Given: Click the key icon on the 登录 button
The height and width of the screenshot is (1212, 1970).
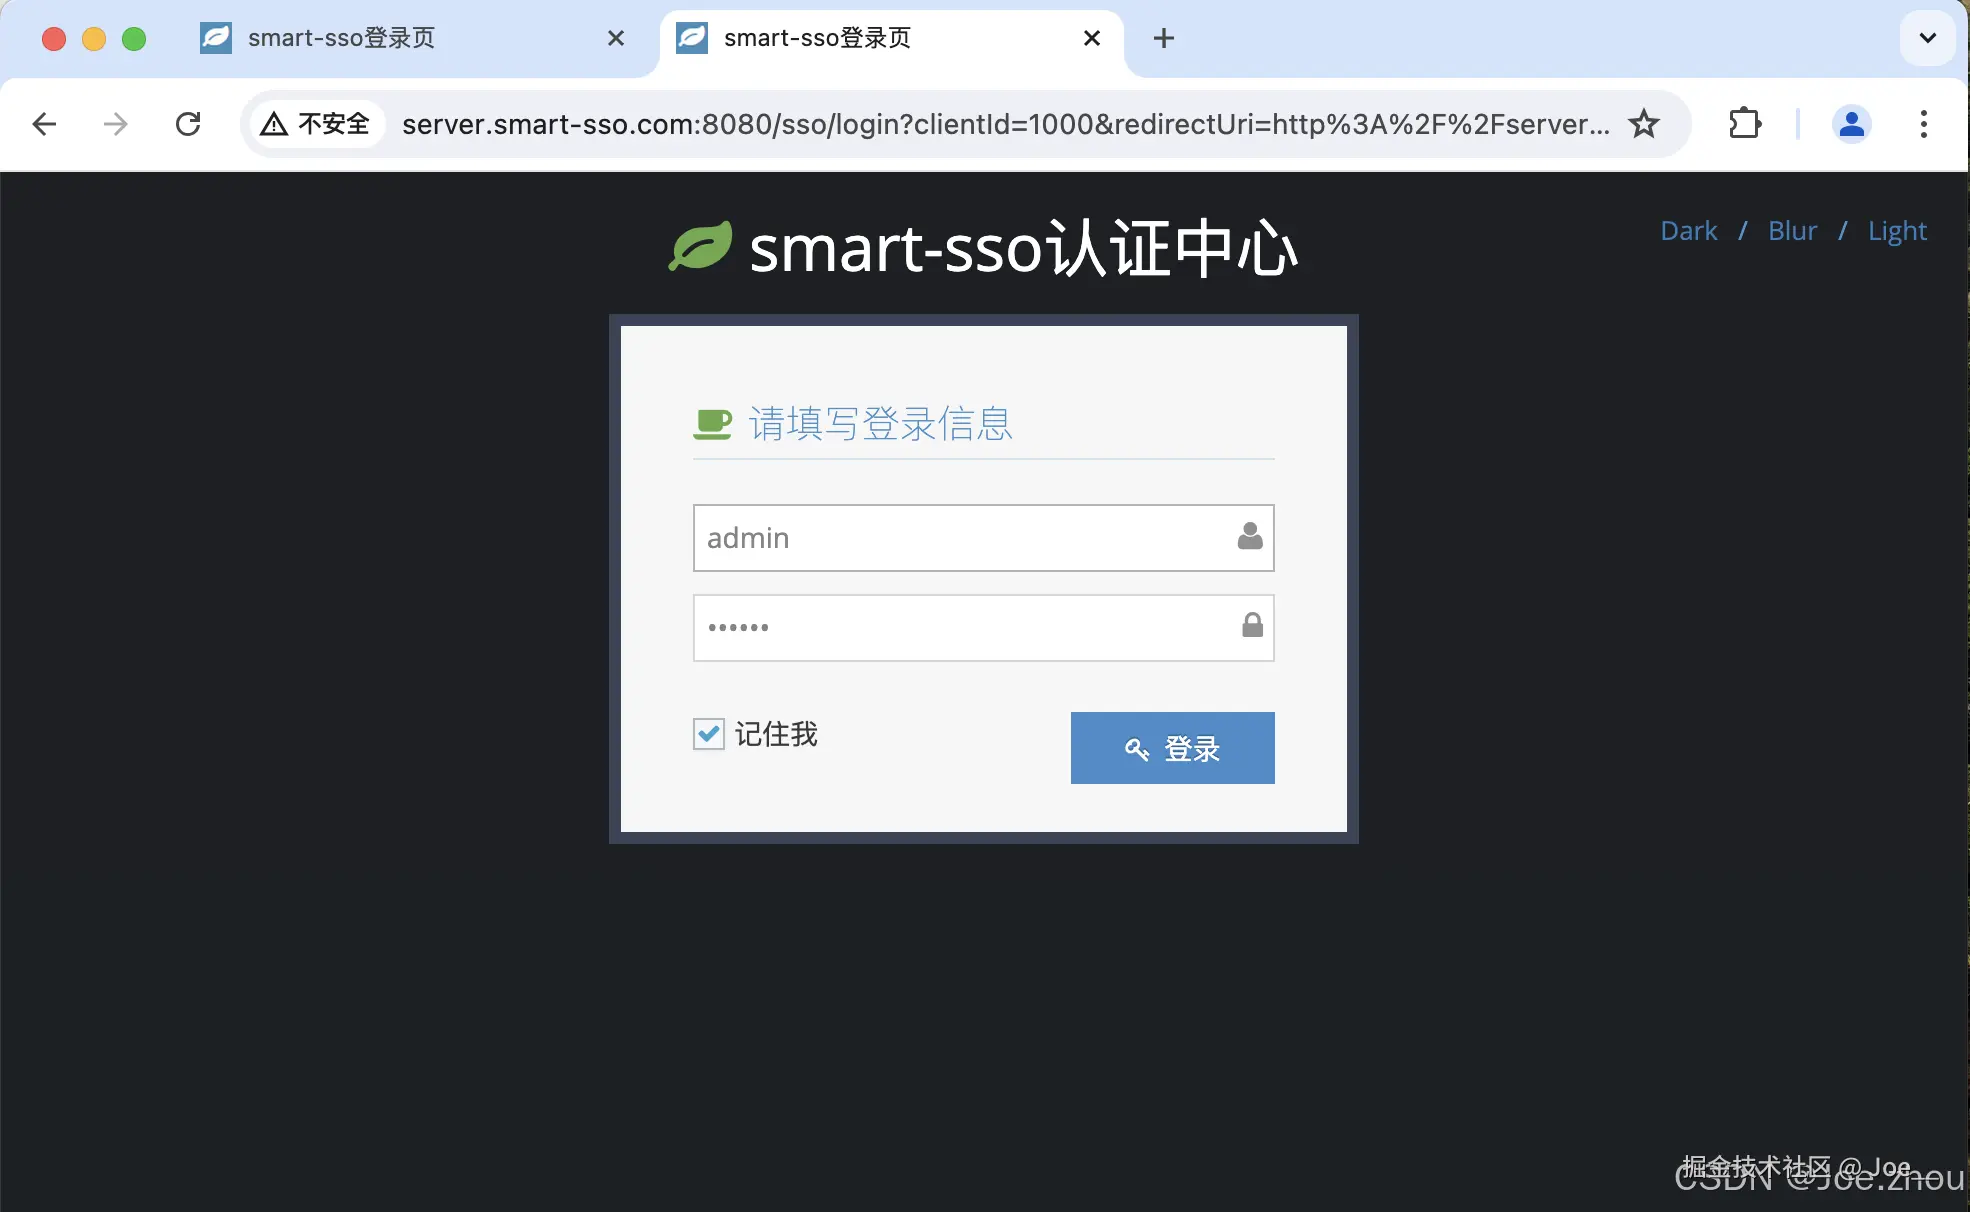Looking at the screenshot, I should [x=1137, y=748].
